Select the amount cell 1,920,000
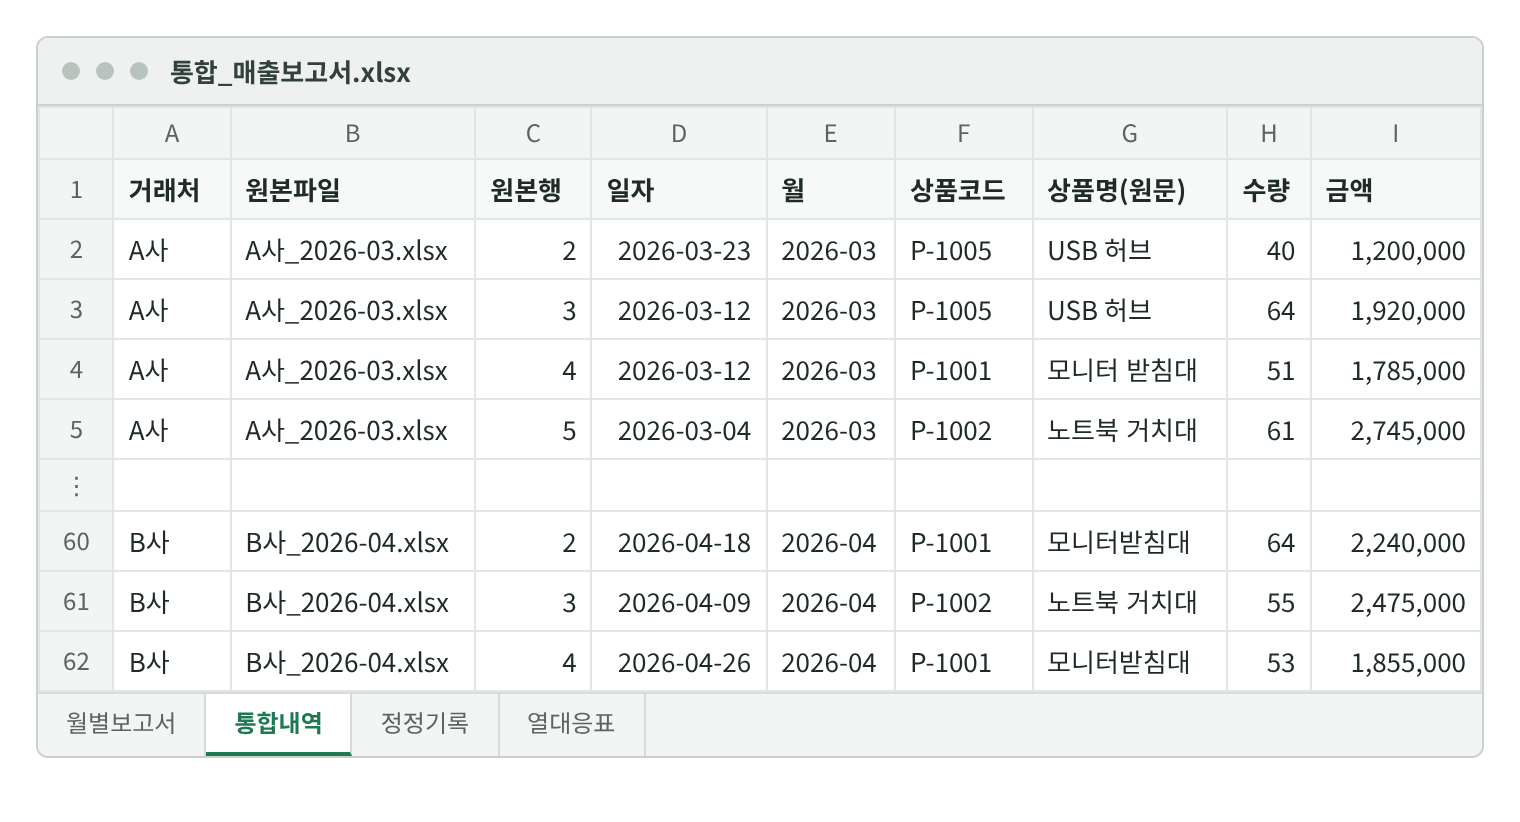The width and height of the screenshot is (1520, 822). click(x=1396, y=310)
